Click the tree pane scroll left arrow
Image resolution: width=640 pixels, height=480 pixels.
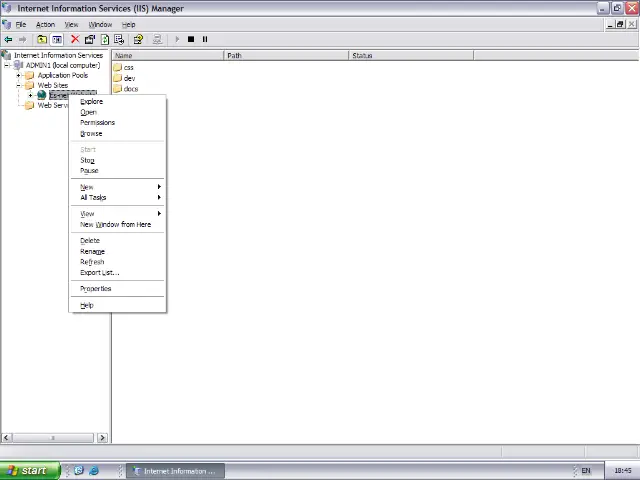click(6, 438)
